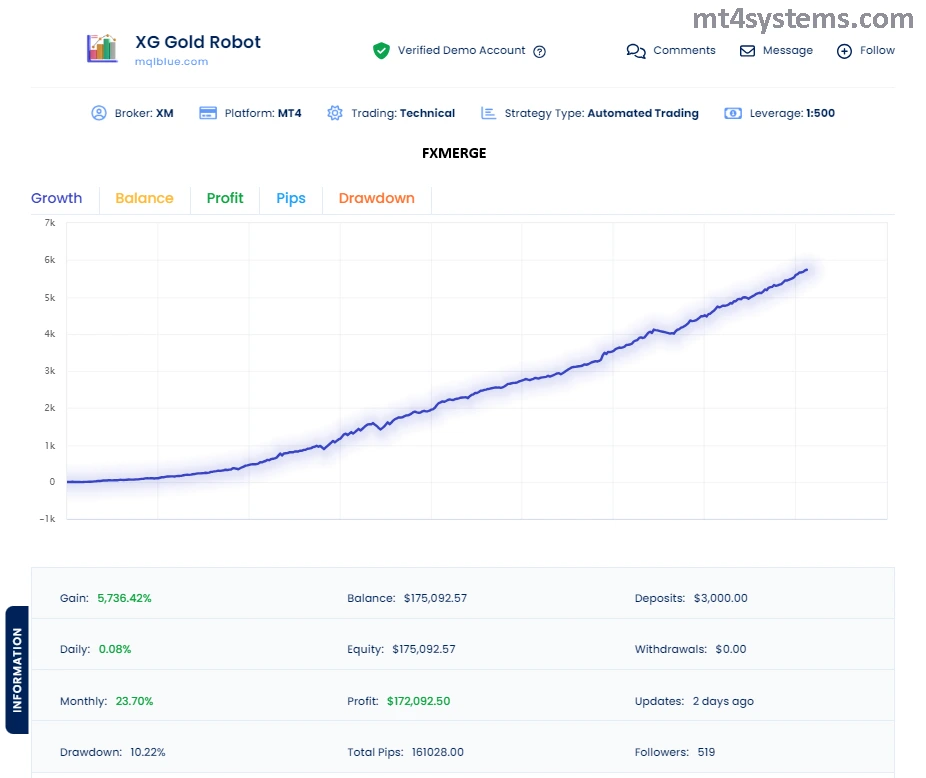Viewport: 926px width, 778px height.
Task: Switch to the Growth tab
Action: tap(57, 198)
